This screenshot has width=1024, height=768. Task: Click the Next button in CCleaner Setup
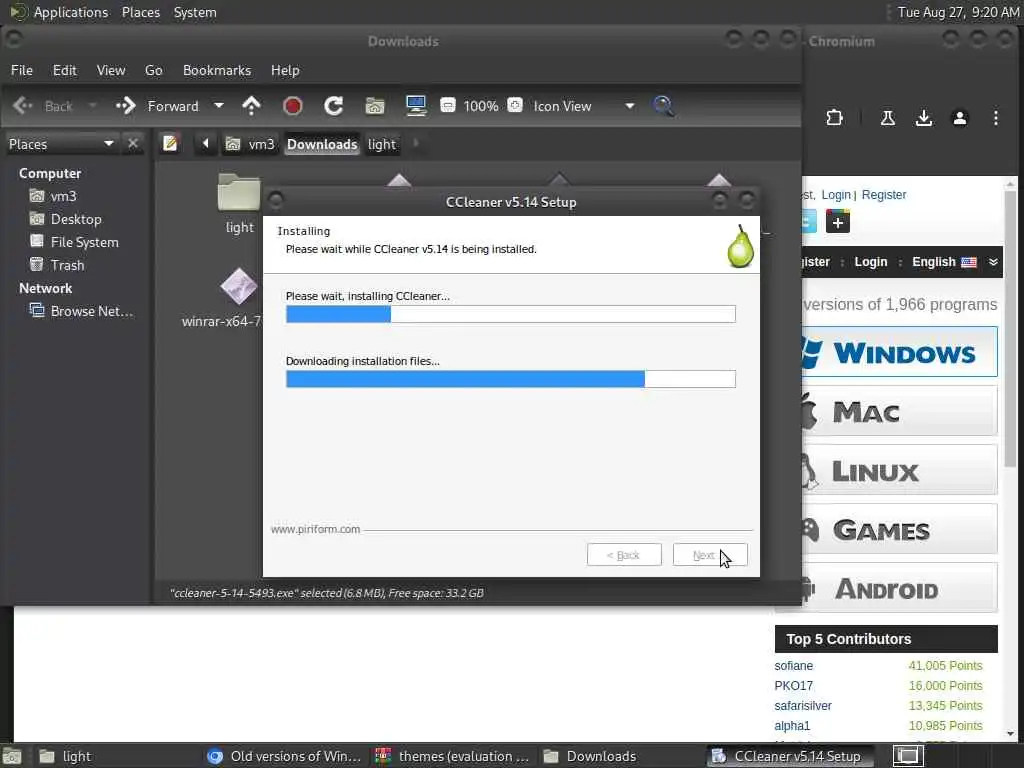click(710, 555)
